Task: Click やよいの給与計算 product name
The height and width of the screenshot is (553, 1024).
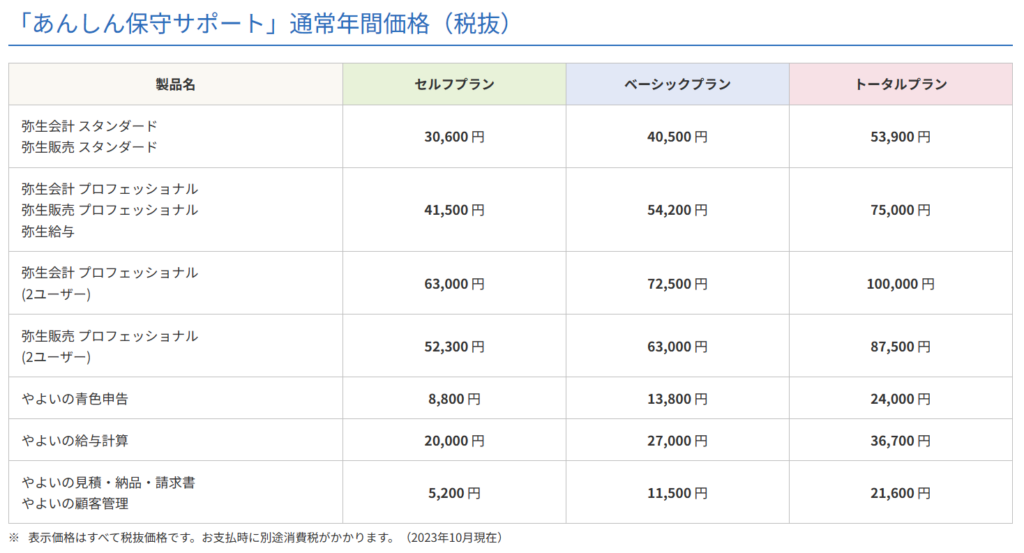Action: (x=75, y=441)
